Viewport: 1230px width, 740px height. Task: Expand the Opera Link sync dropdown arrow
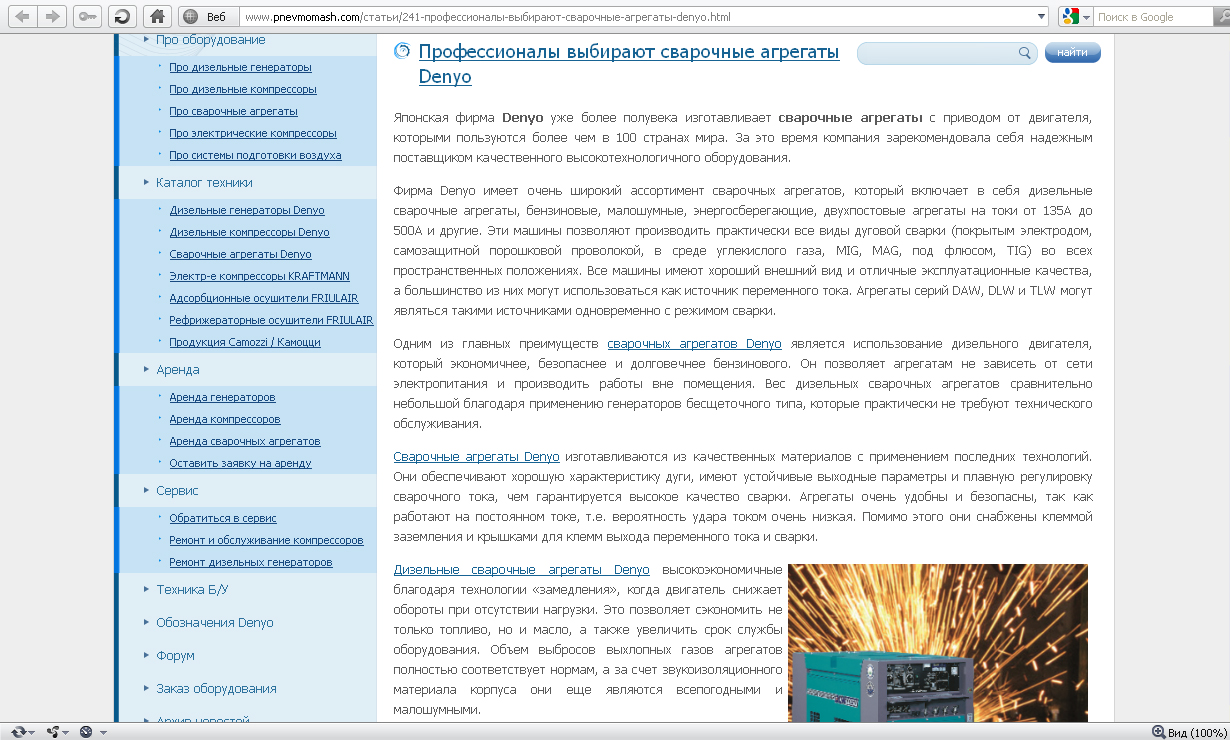click(x=33, y=733)
